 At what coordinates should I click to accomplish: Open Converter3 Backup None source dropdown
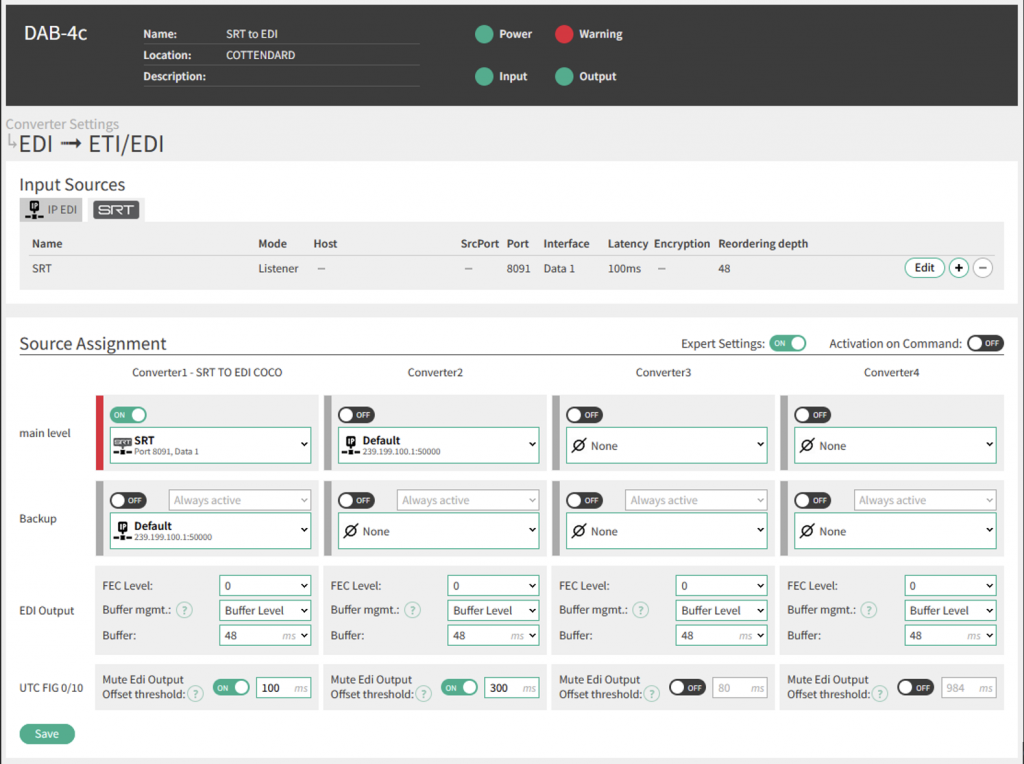point(666,531)
